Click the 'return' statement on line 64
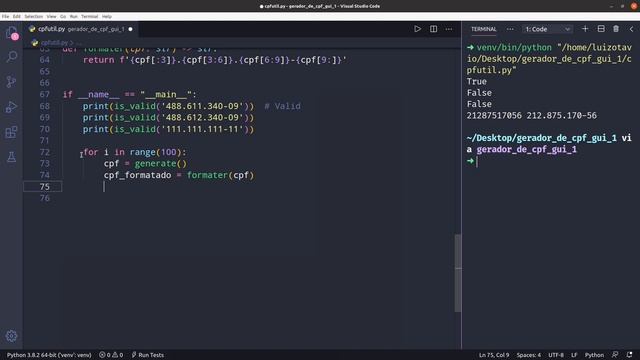This screenshot has height=360, width=640. point(99,60)
